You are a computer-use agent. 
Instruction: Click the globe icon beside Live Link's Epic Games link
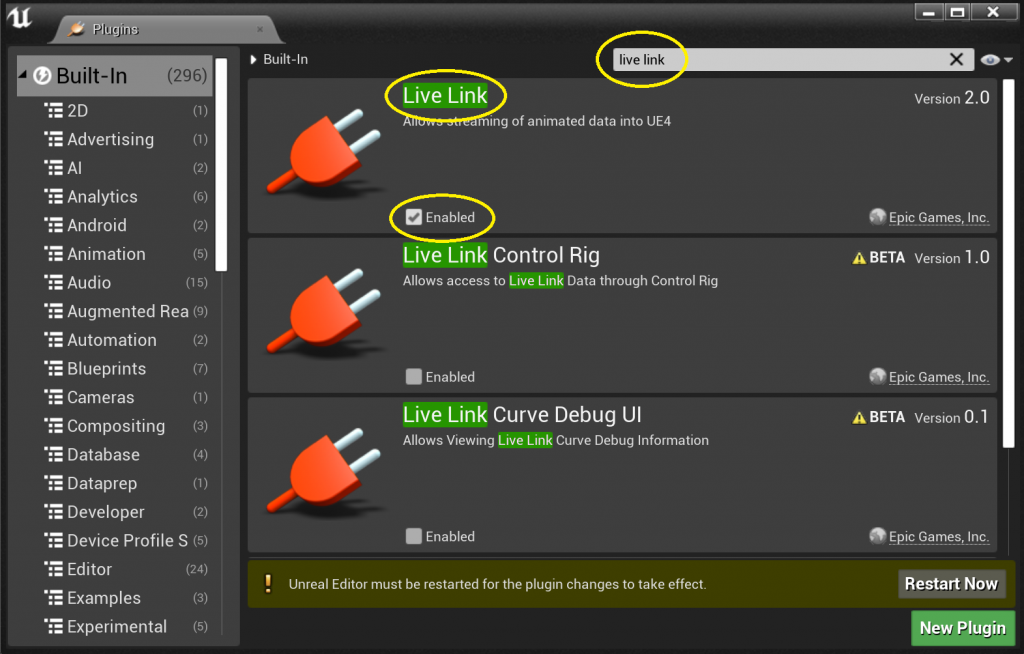click(877, 217)
